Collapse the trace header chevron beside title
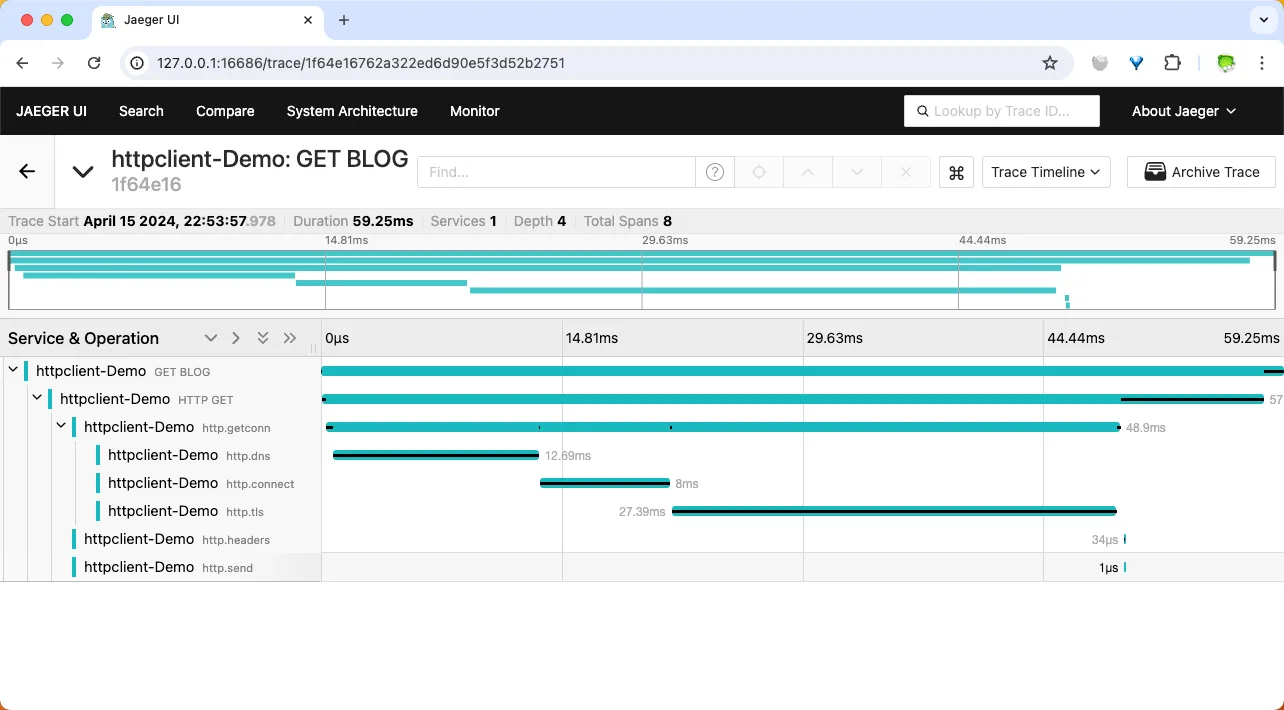This screenshot has width=1284, height=710. click(x=83, y=172)
